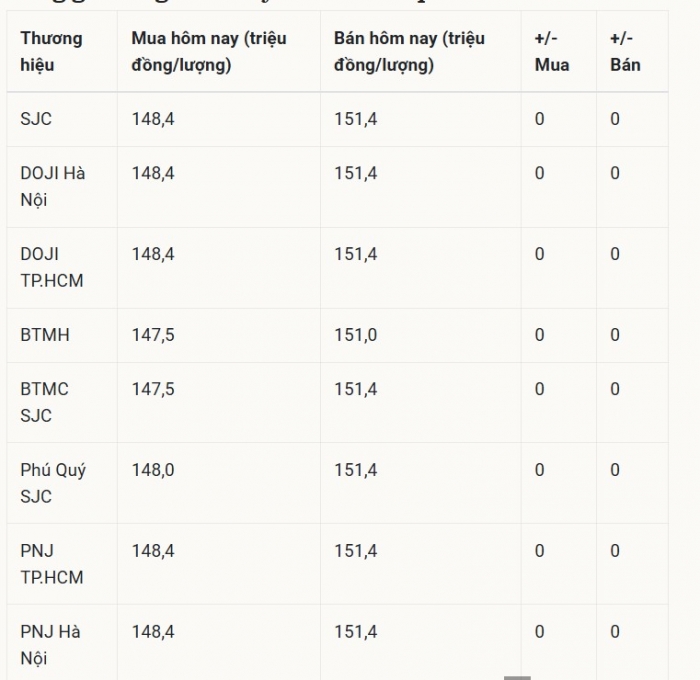This screenshot has width=700, height=680.
Task: Select the +/- Mua column header
Action: point(559,51)
